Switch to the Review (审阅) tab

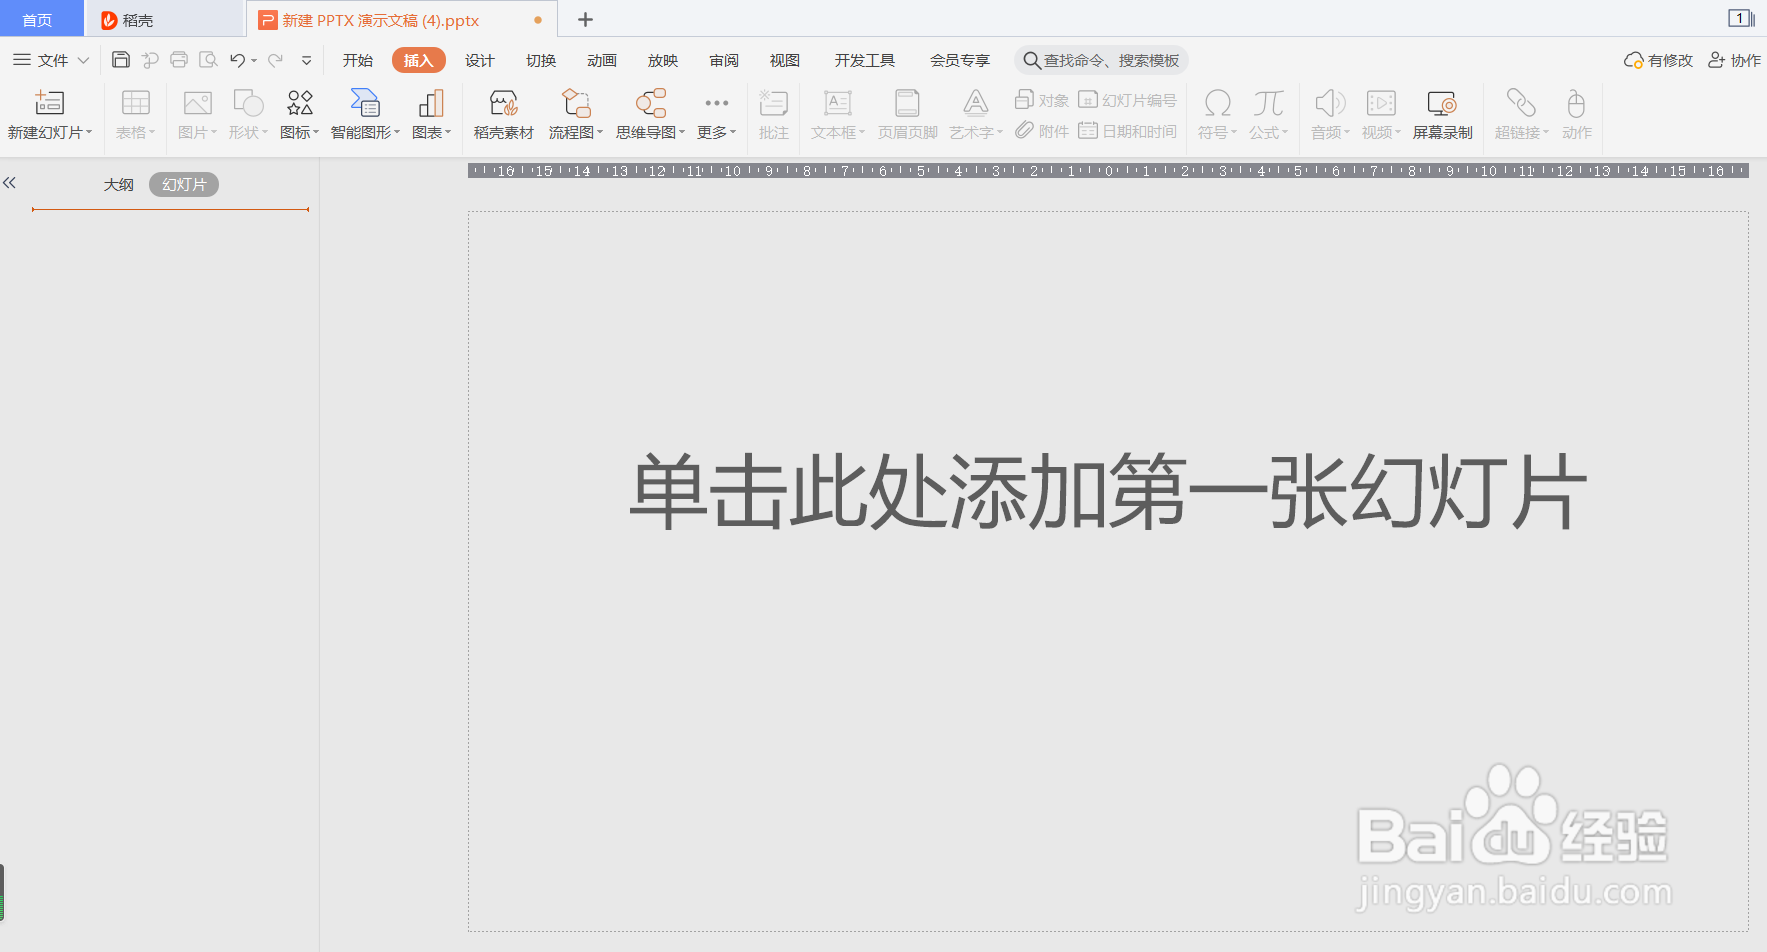coord(724,60)
